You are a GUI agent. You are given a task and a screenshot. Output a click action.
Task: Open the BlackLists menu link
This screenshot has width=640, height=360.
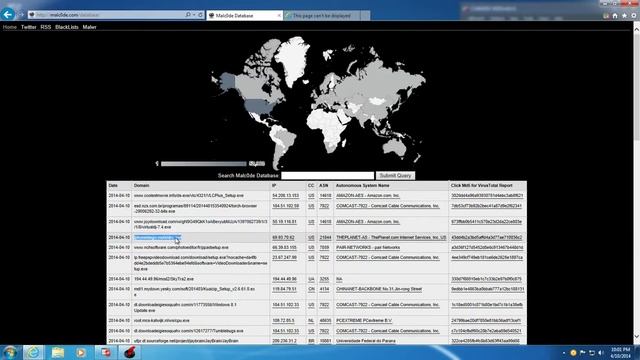[67, 27]
